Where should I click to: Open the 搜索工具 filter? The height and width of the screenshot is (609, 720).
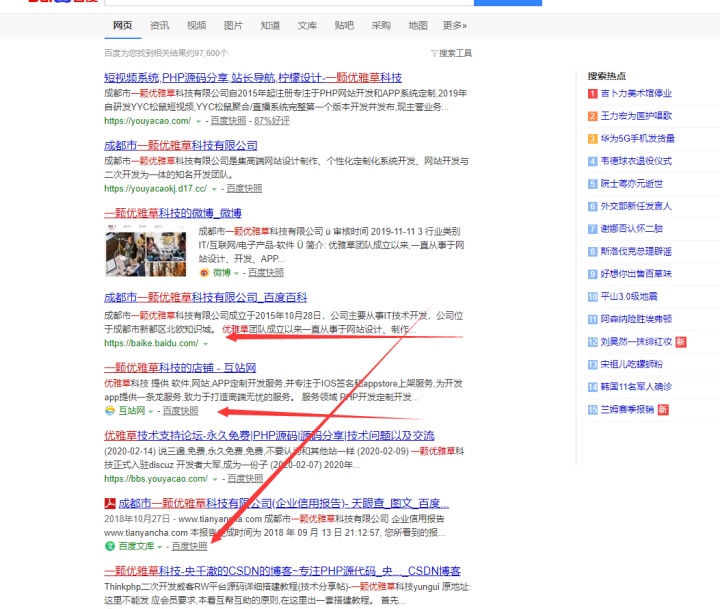[x=451, y=53]
